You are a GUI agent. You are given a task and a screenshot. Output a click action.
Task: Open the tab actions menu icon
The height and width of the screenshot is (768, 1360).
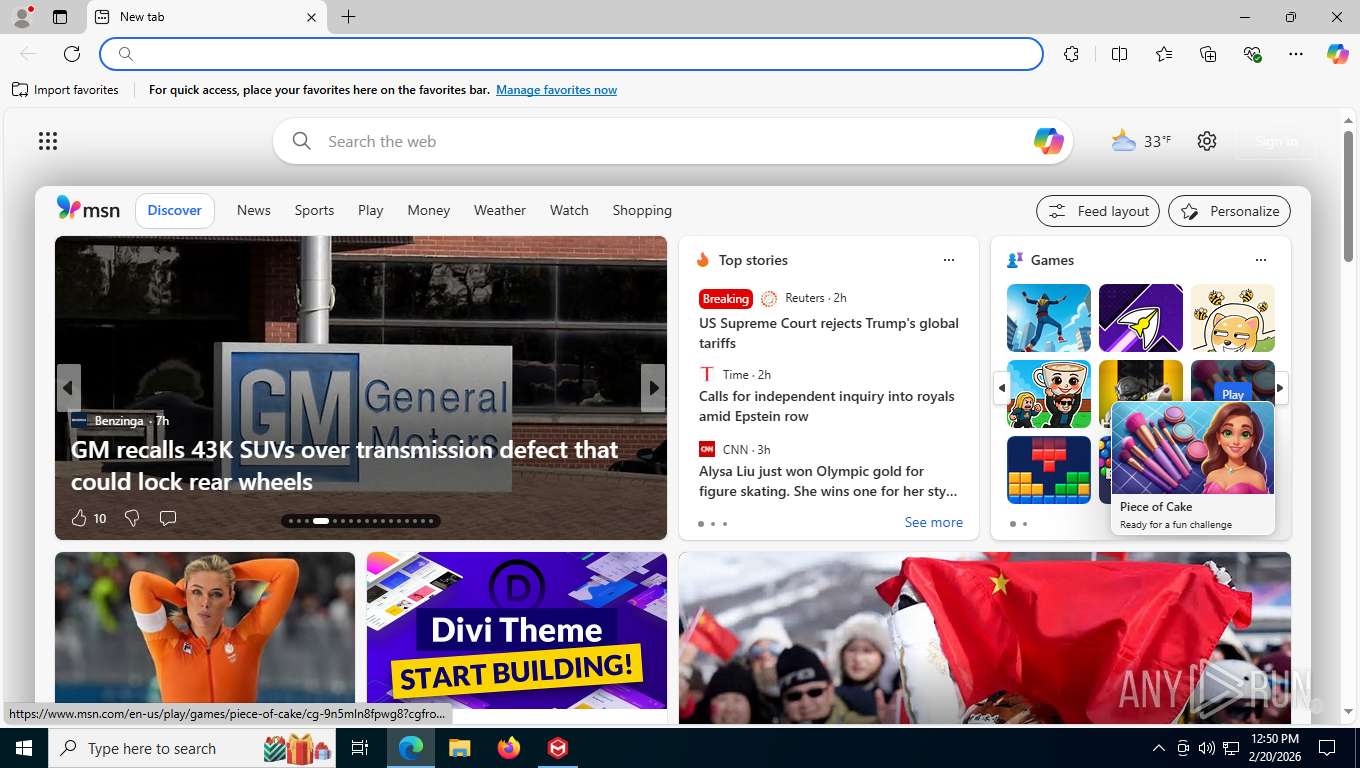click(x=60, y=17)
